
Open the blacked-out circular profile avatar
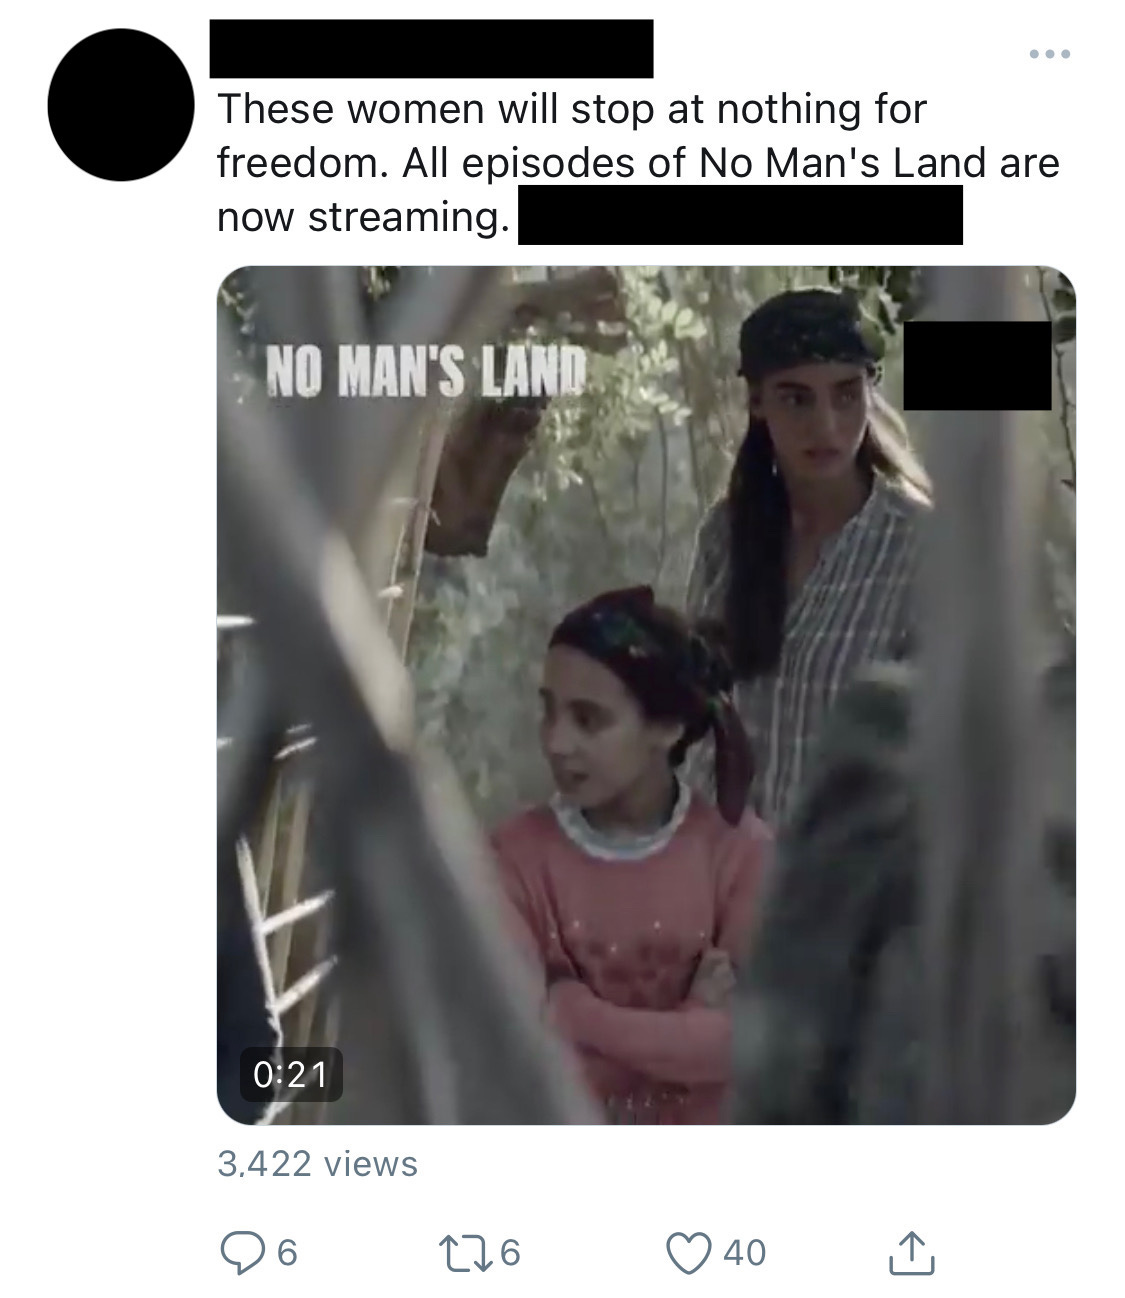(x=121, y=105)
